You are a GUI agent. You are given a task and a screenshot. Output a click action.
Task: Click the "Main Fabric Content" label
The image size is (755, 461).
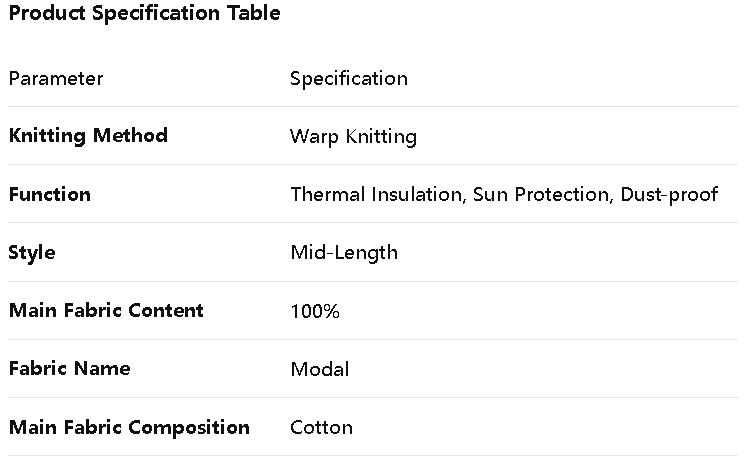[x=106, y=310]
